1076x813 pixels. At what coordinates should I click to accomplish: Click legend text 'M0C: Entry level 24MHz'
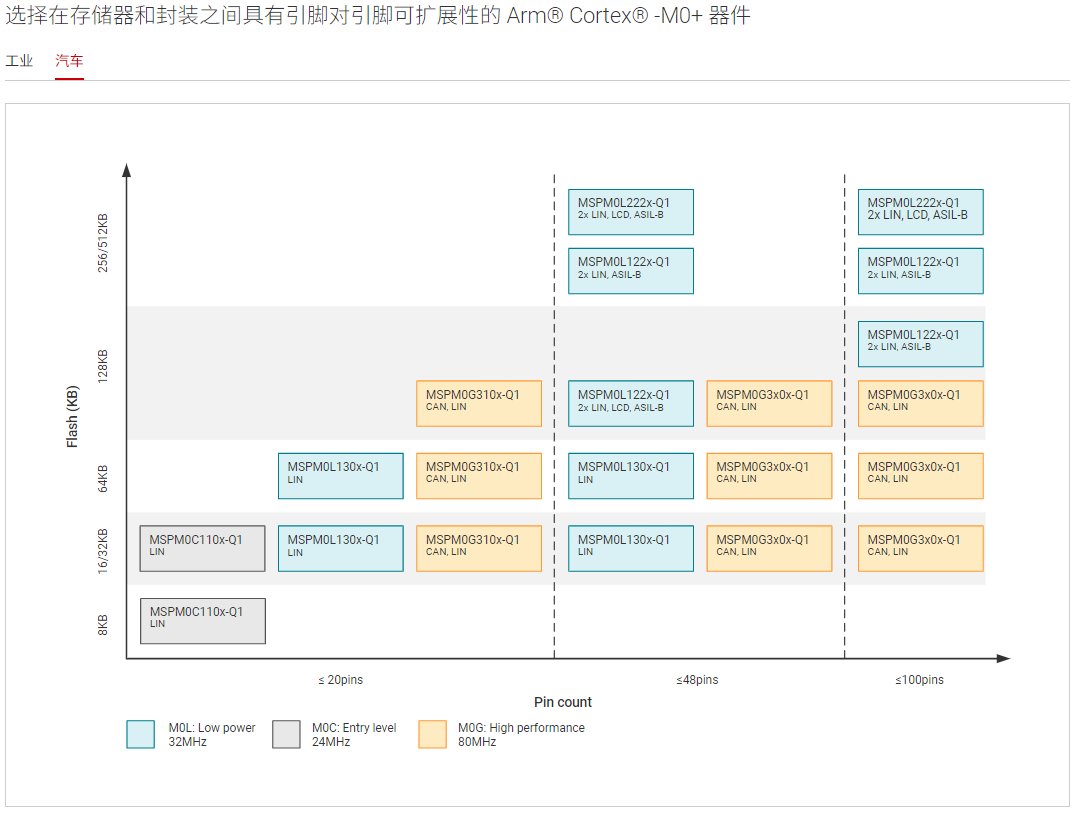click(354, 734)
